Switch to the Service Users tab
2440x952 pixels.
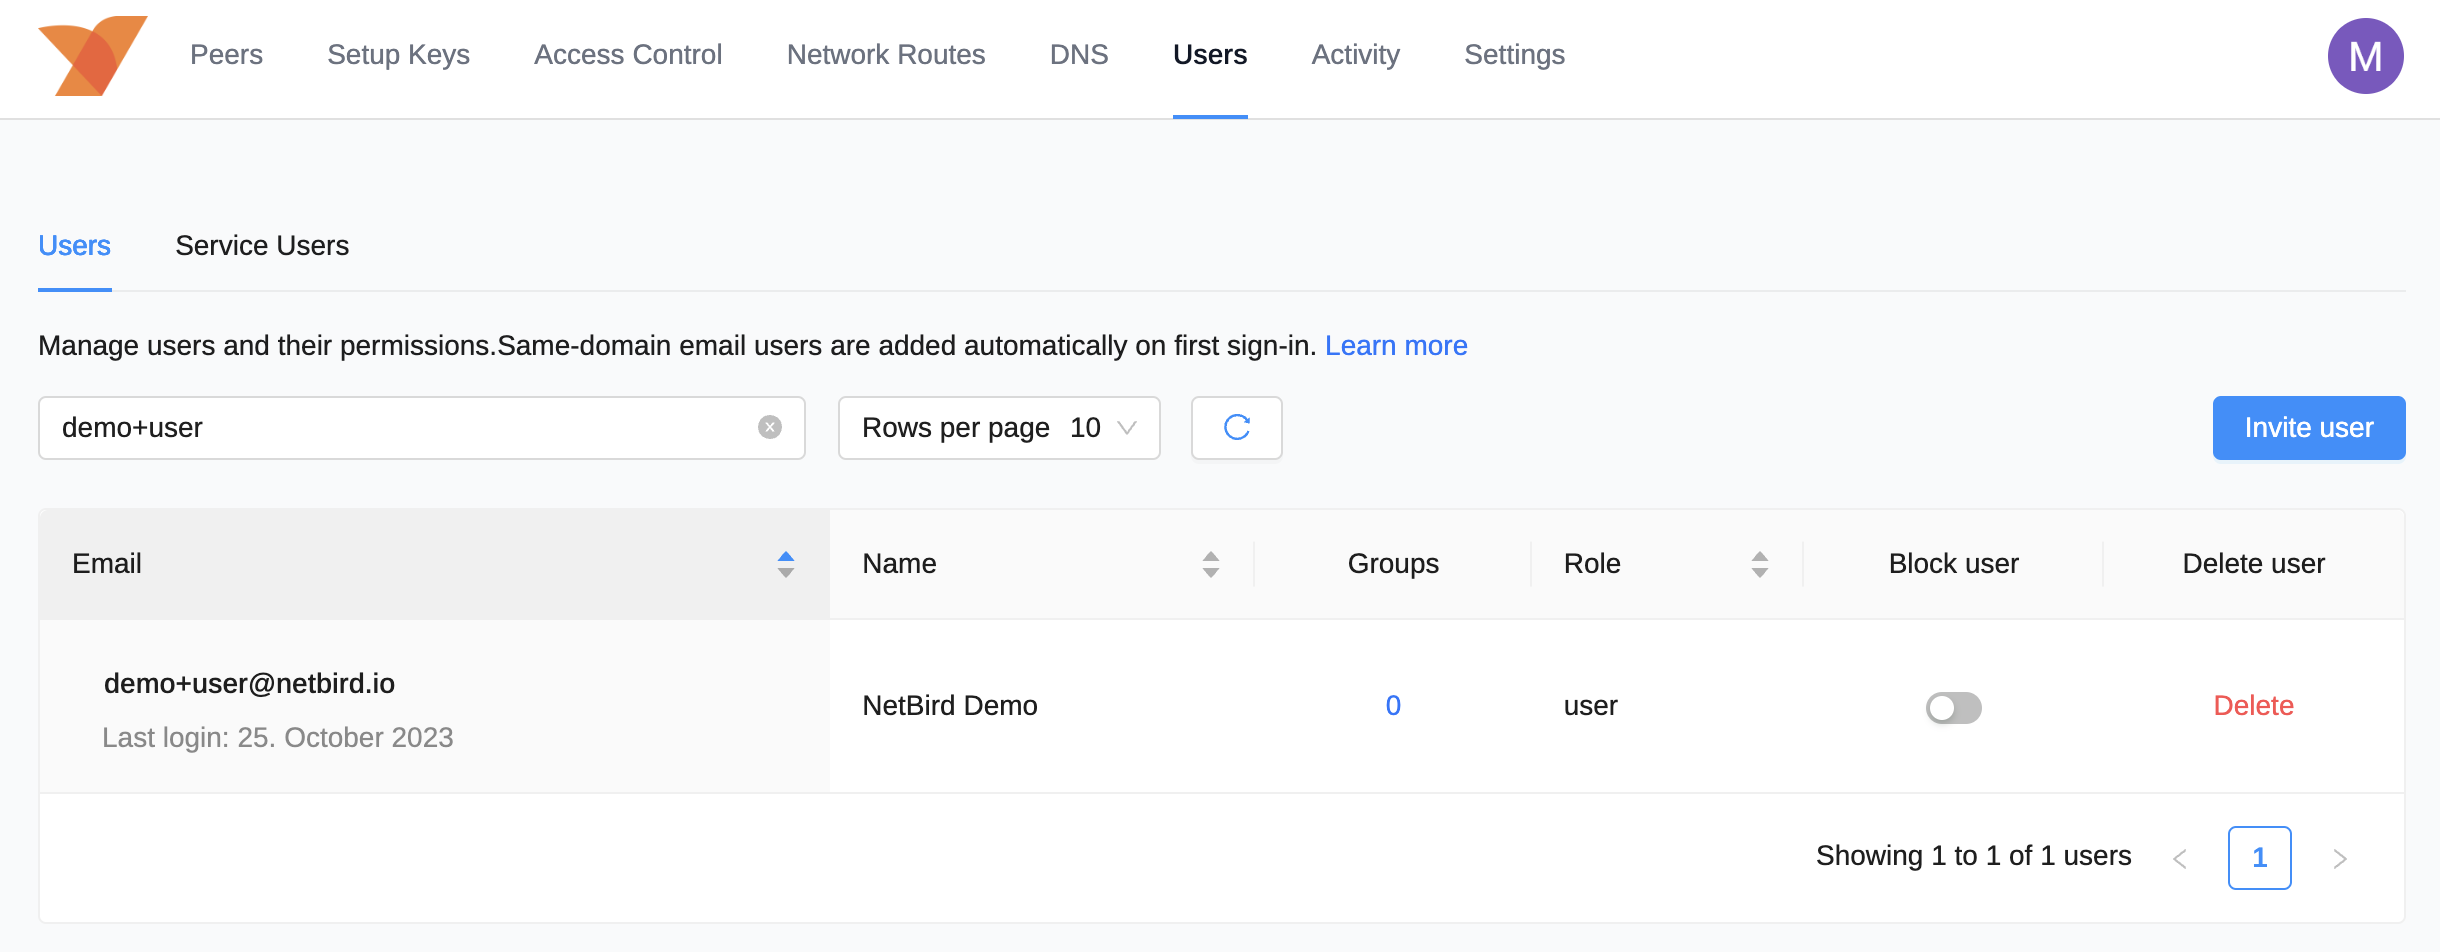[262, 246]
